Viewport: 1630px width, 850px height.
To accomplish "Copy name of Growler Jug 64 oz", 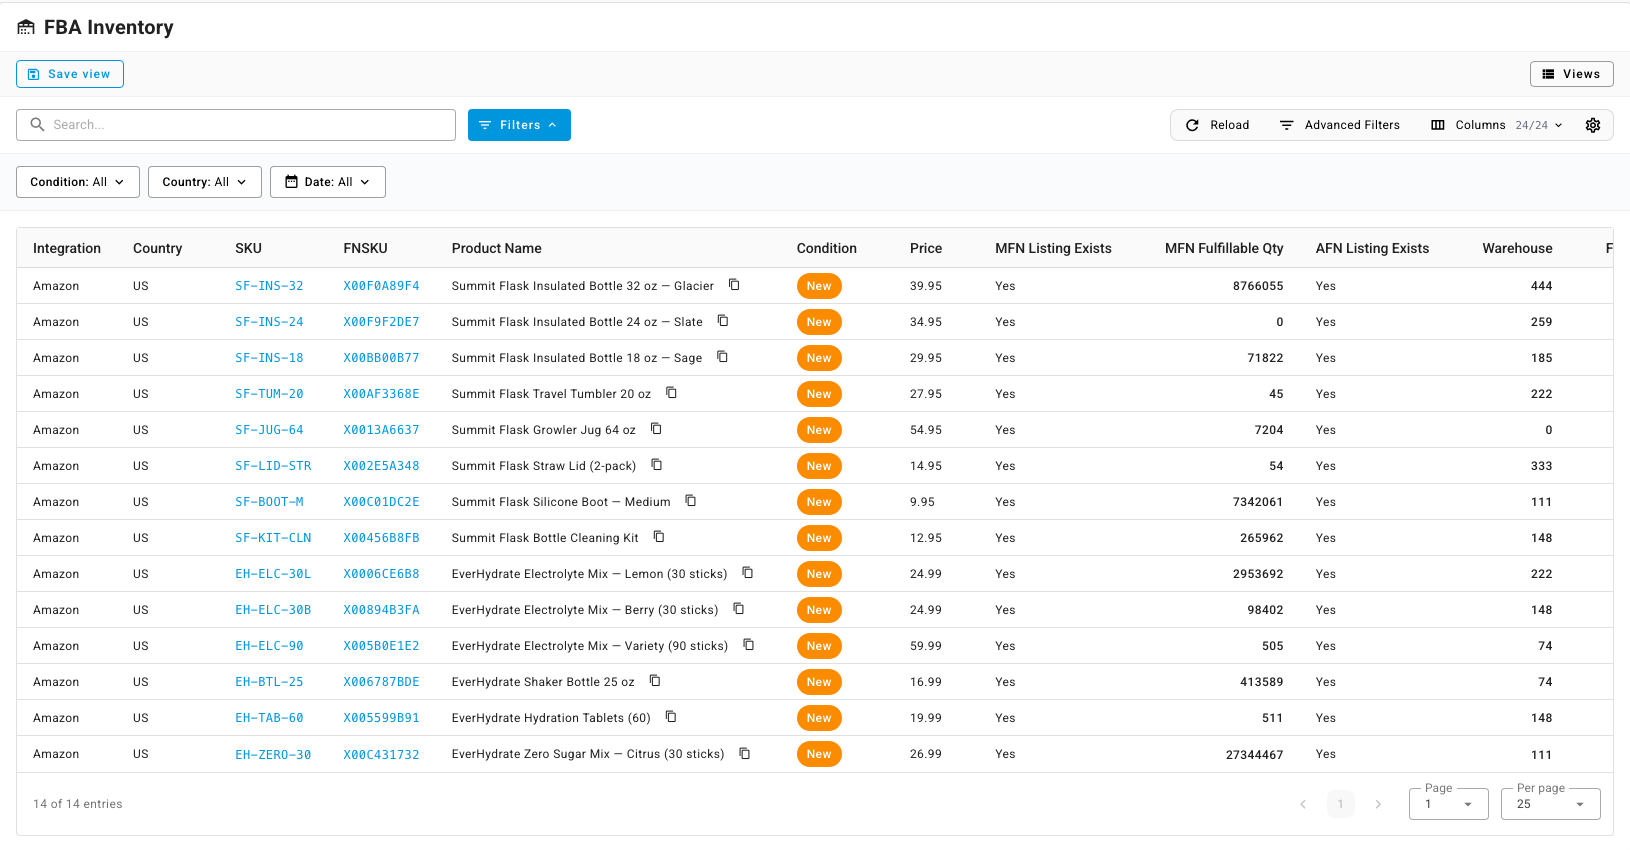I will (656, 429).
